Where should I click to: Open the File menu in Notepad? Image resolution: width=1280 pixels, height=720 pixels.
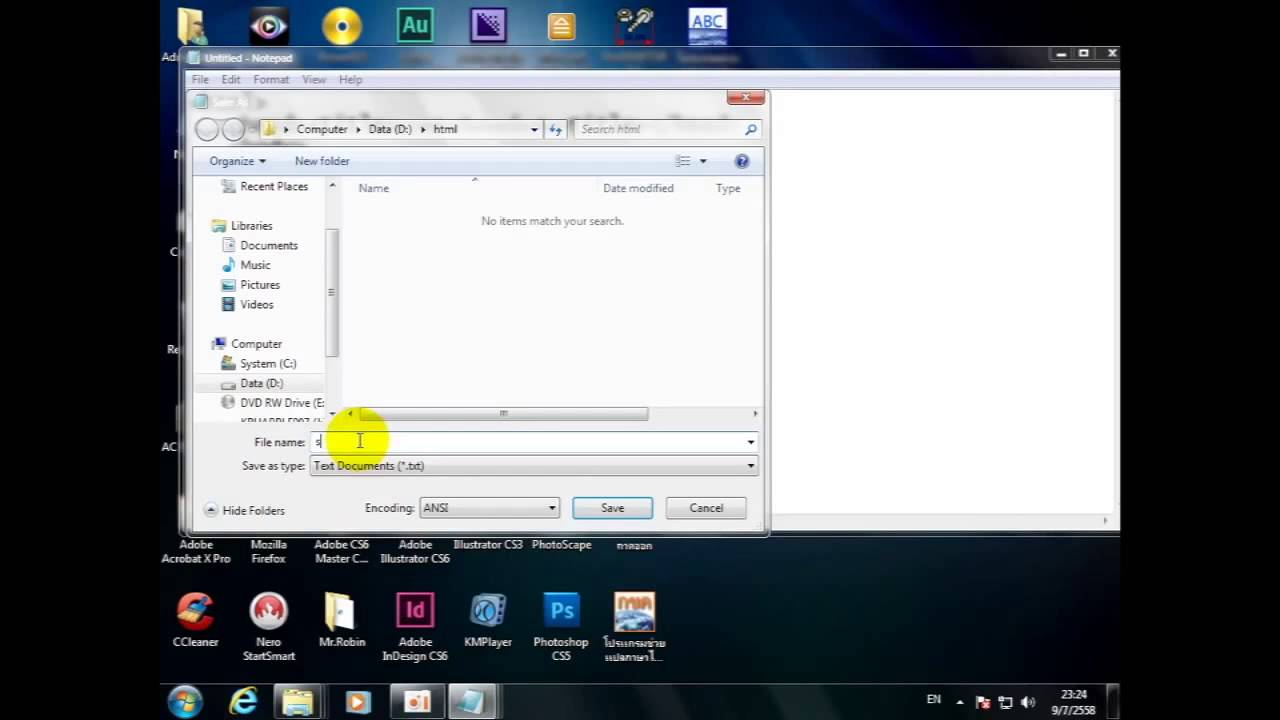(200, 79)
